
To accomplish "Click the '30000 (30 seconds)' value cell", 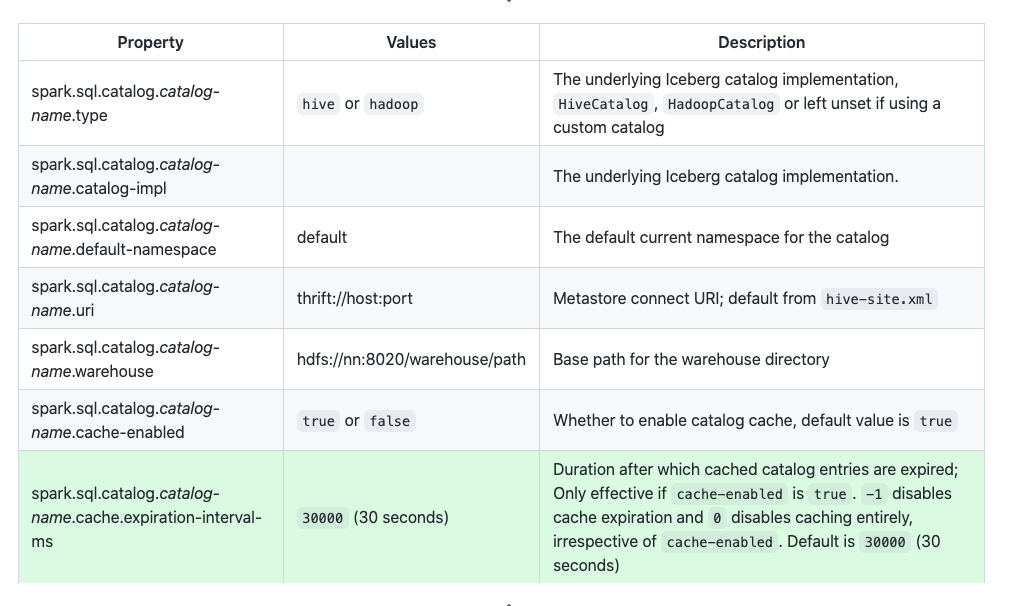I will [x=374, y=517].
